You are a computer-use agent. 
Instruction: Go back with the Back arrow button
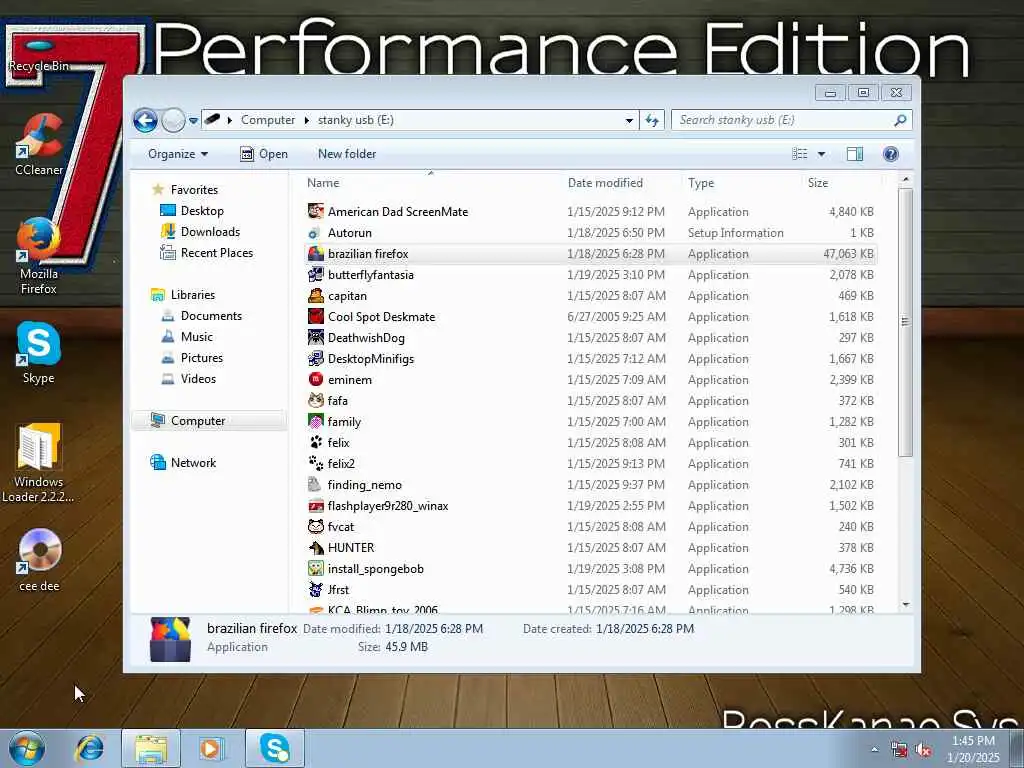click(145, 120)
